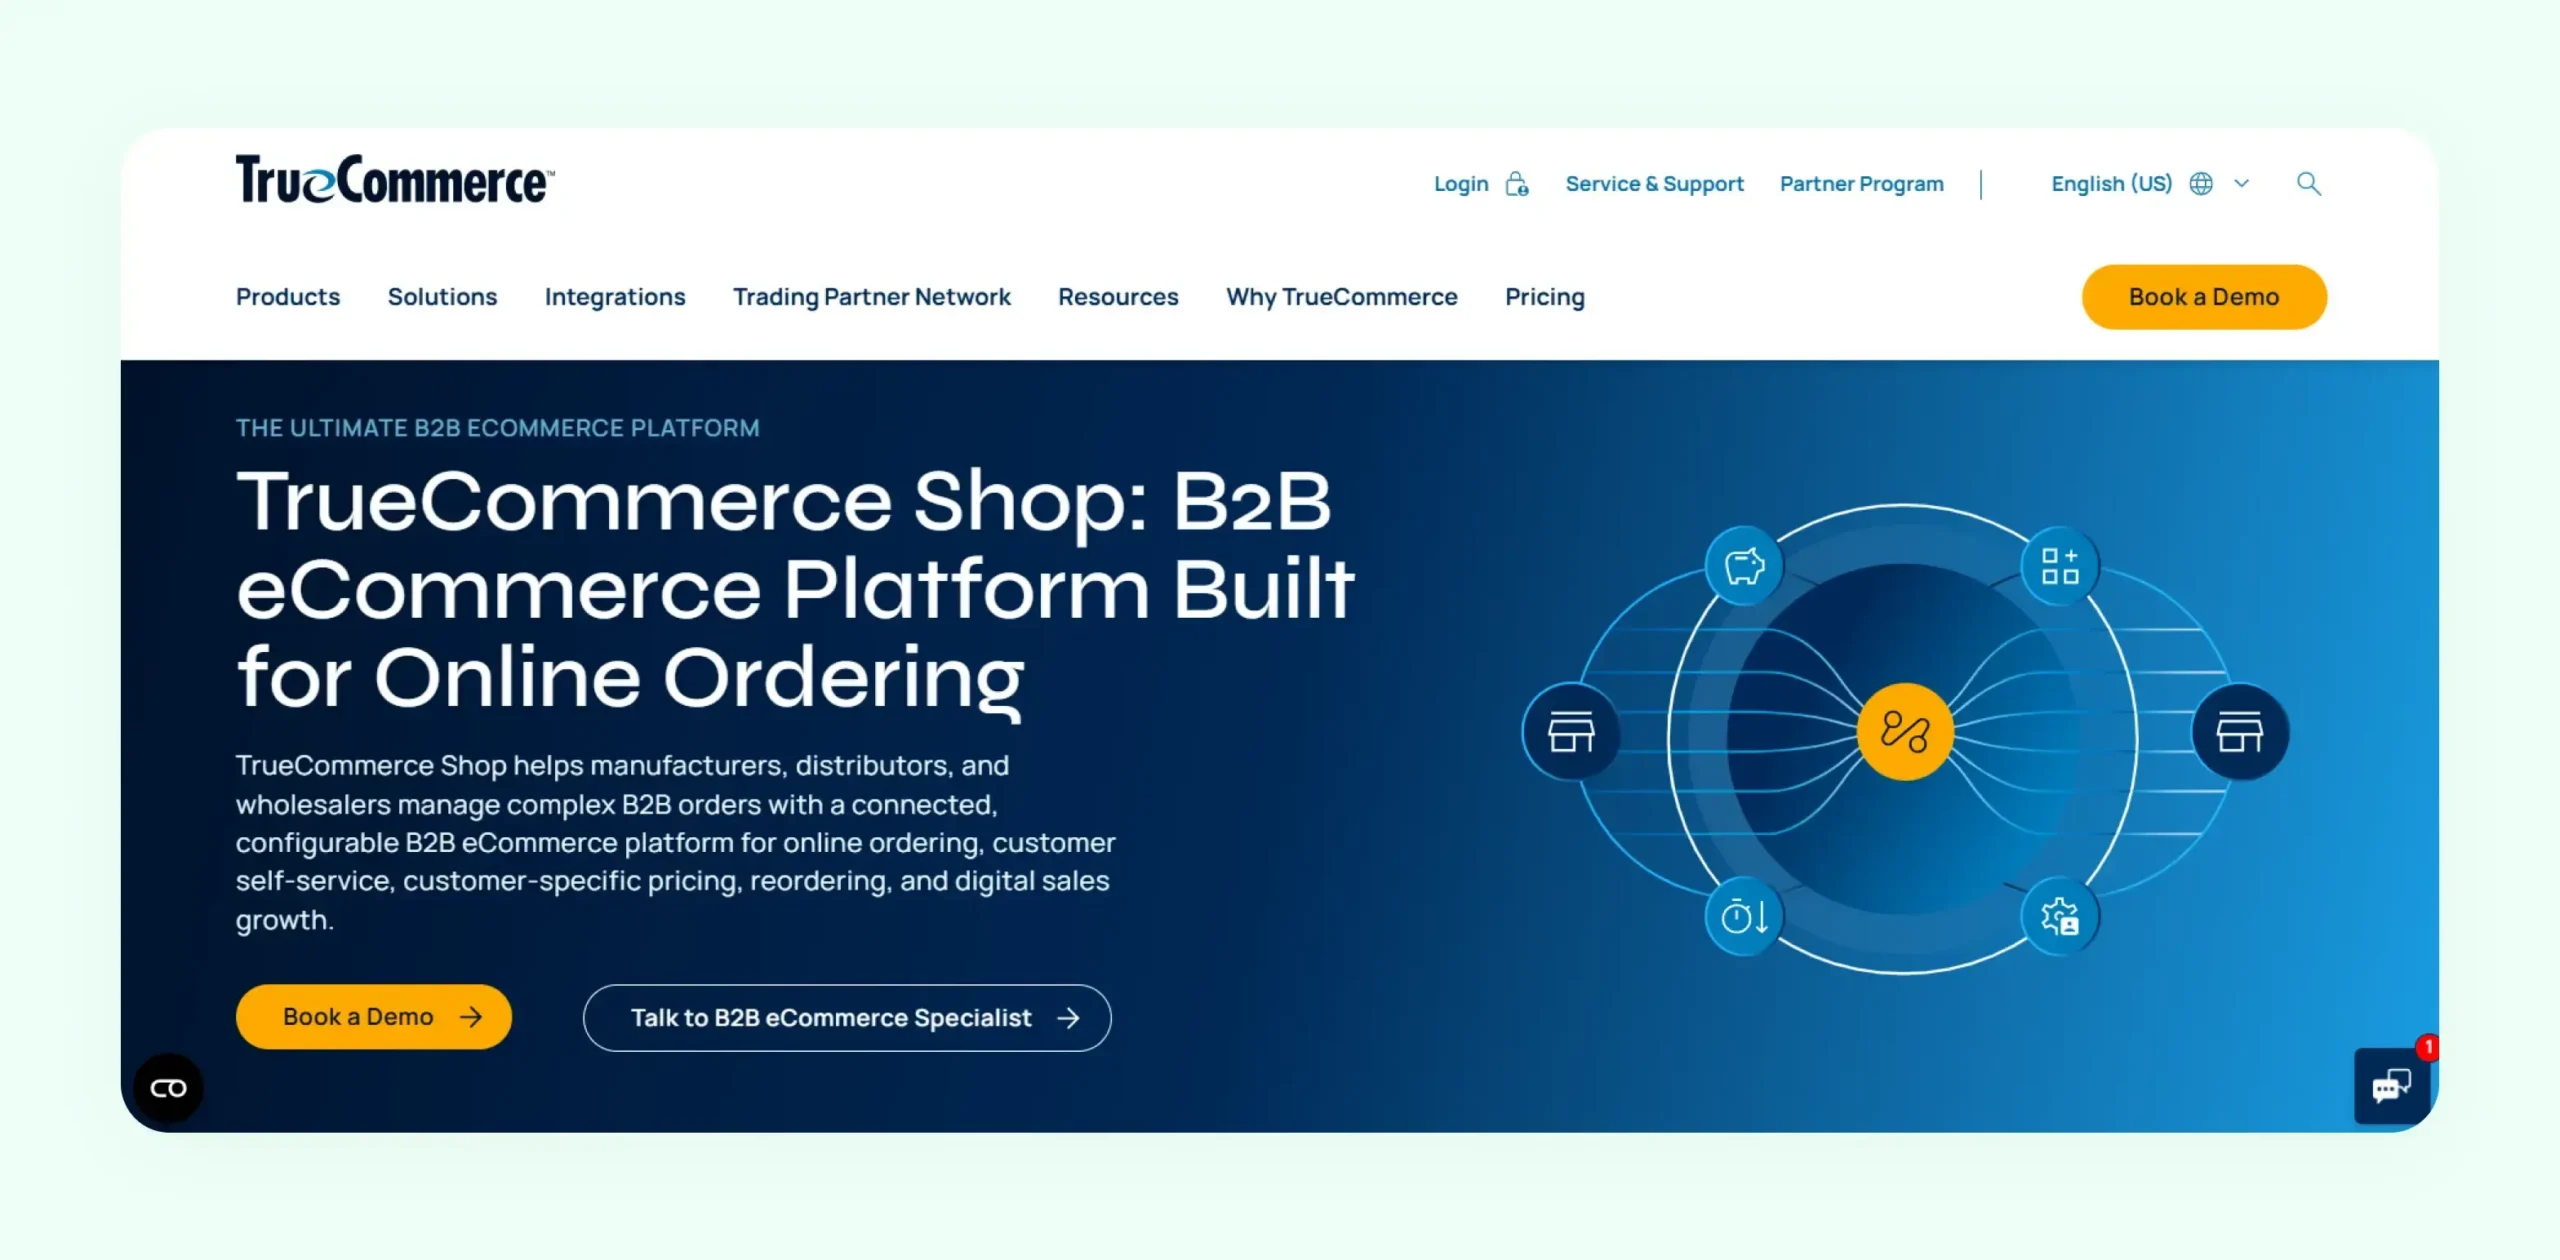Go to the Pricing page
The width and height of the screenshot is (2560, 1260).
click(x=1545, y=297)
